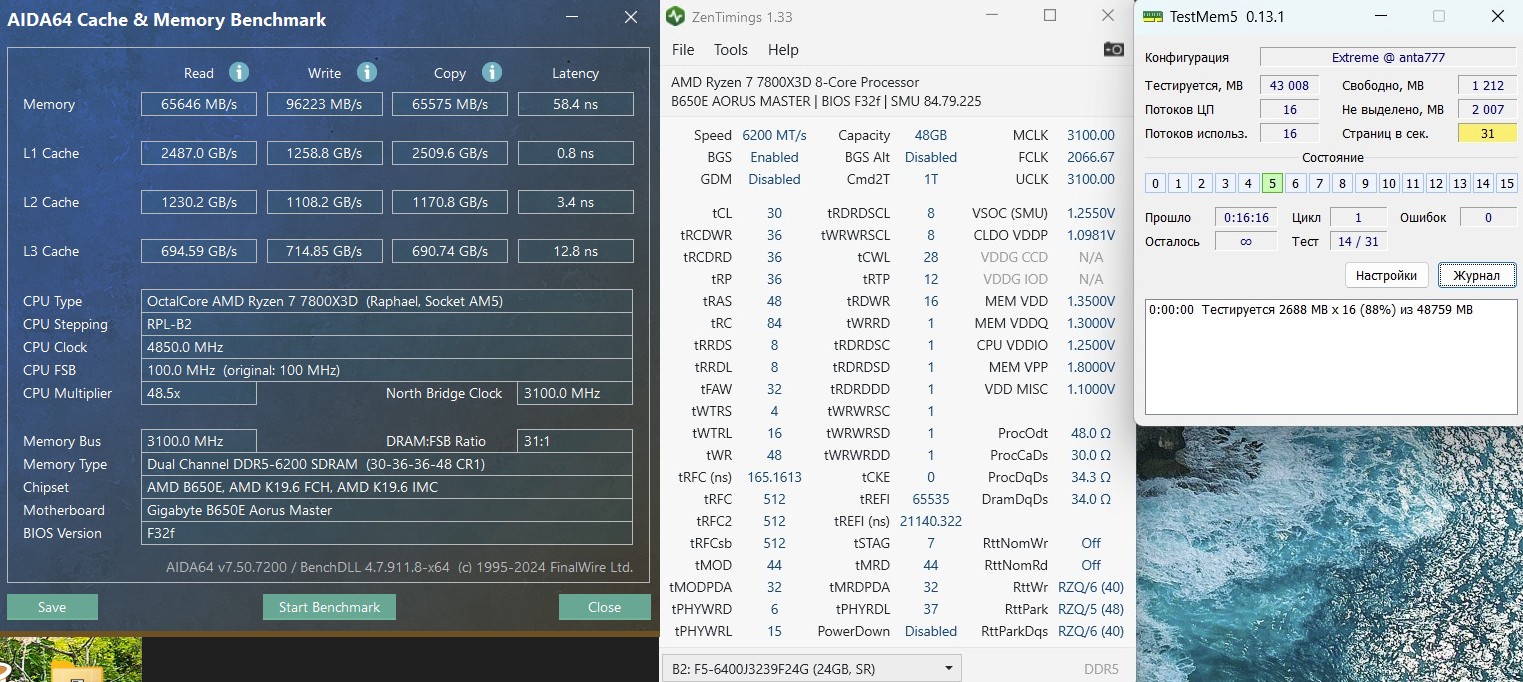Click the CPU Clock field 4850.0 MHz

tap(387, 347)
